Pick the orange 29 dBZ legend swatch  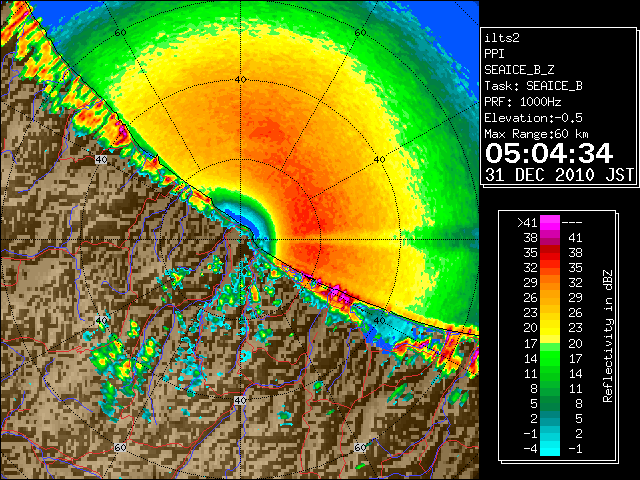point(550,283)
